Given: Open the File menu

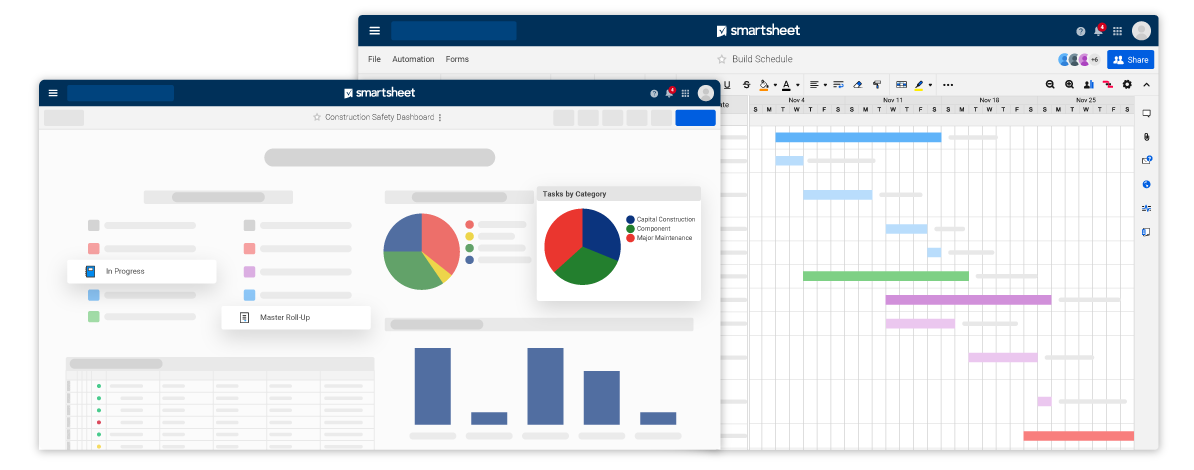Looking at the screenshot, I should [374, 59].
